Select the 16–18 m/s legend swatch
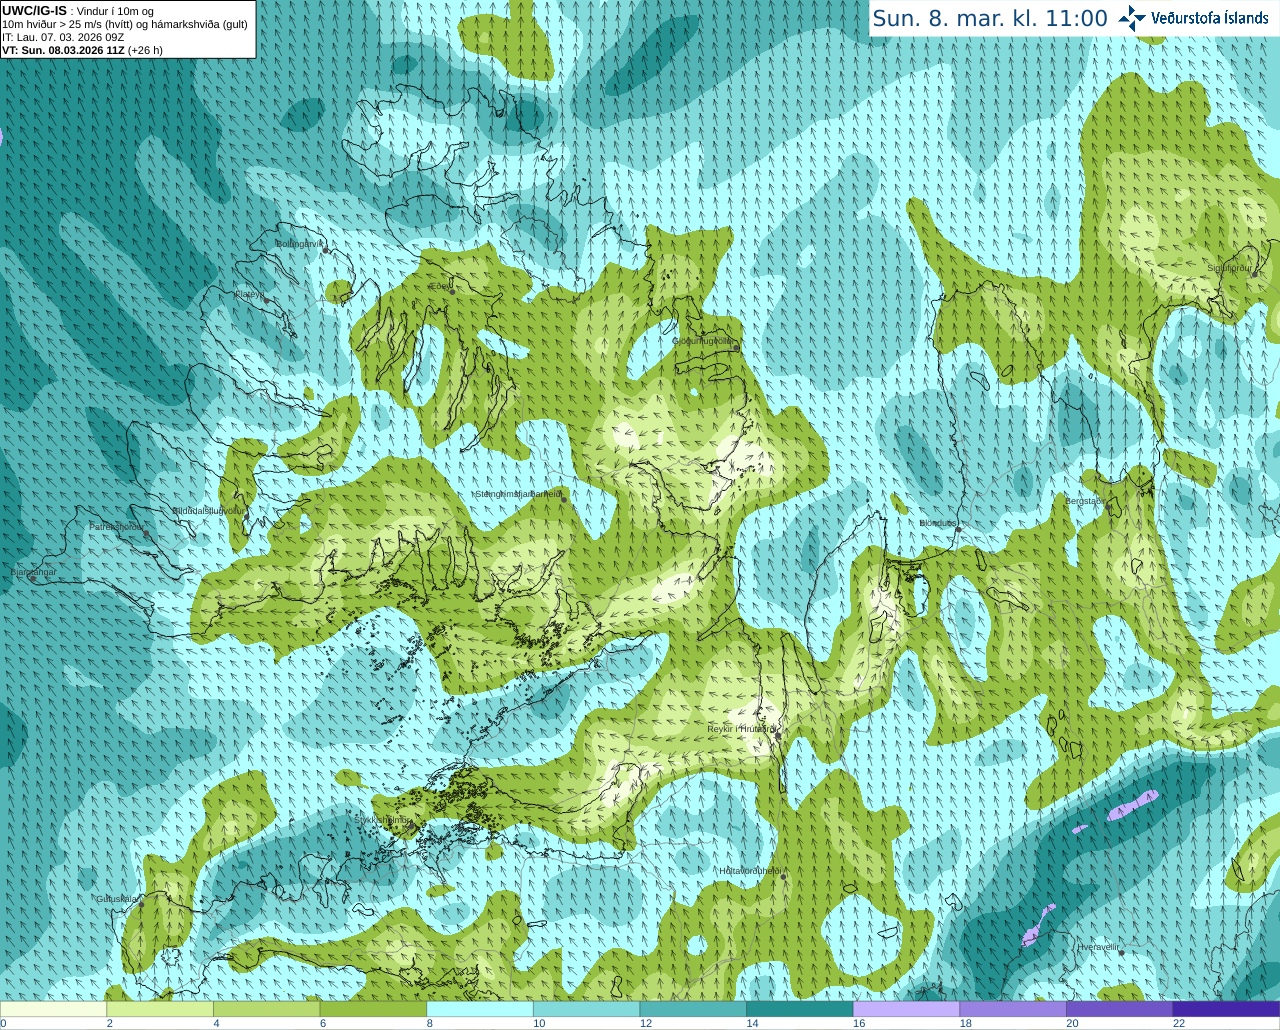This screenshot has height=1030, width=1280. coord(906,1009)
